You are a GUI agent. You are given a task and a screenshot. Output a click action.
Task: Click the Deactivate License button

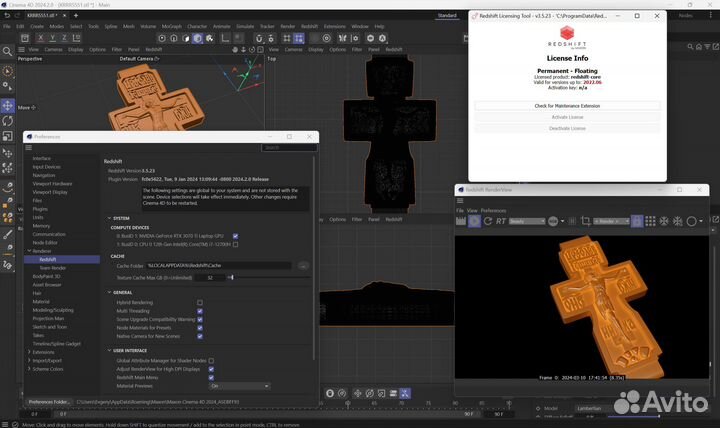(567, 129)
